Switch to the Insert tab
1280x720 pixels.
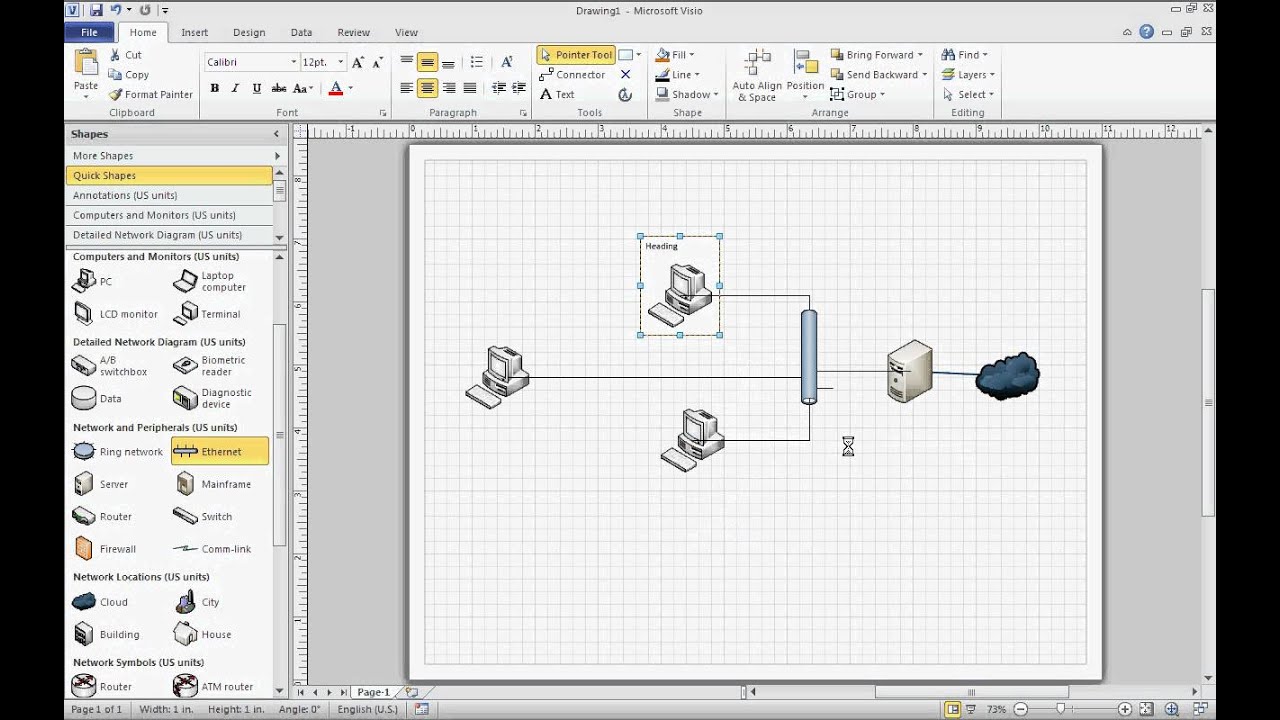click(194, 32)
